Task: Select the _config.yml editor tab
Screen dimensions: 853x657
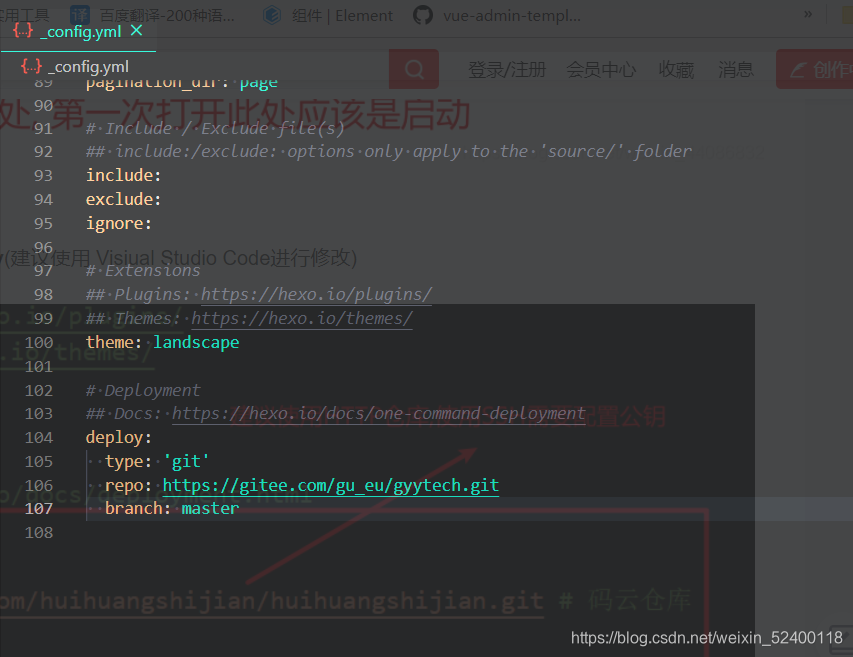Action: tap(80, 31)
